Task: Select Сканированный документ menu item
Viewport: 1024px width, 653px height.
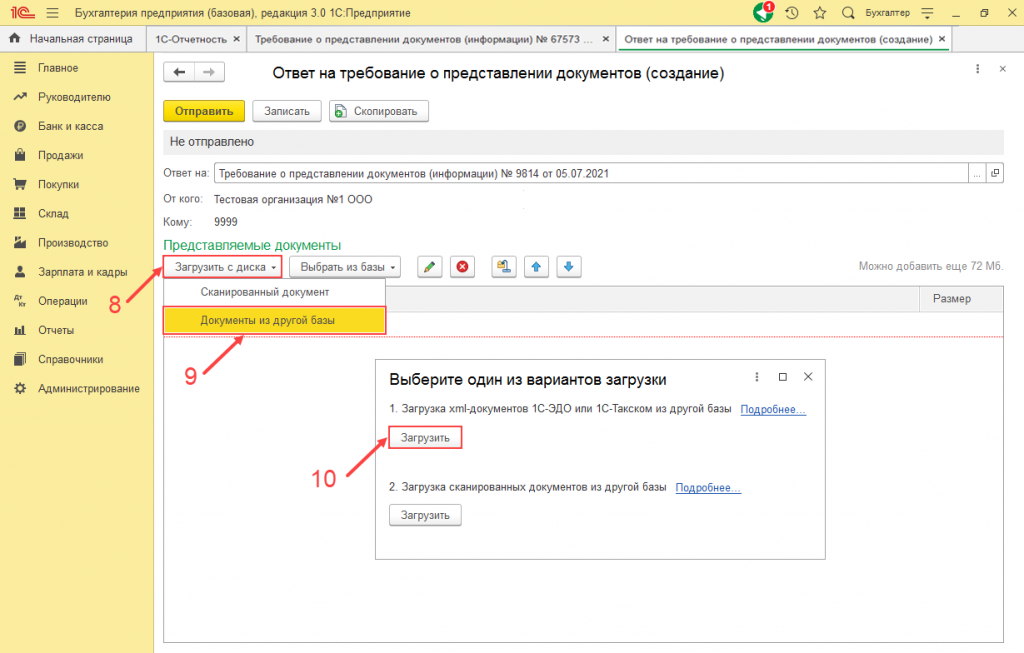Action: coord(274,292)
